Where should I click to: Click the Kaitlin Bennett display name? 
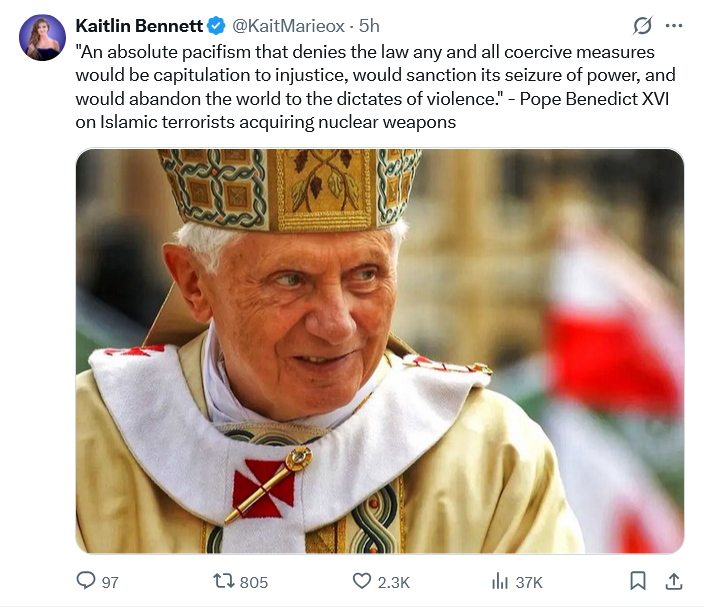[x=138, y=26]
